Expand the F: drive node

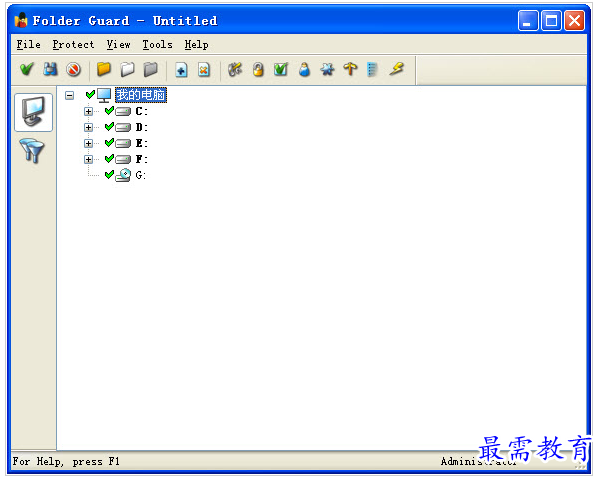click(x=88, y=159)
